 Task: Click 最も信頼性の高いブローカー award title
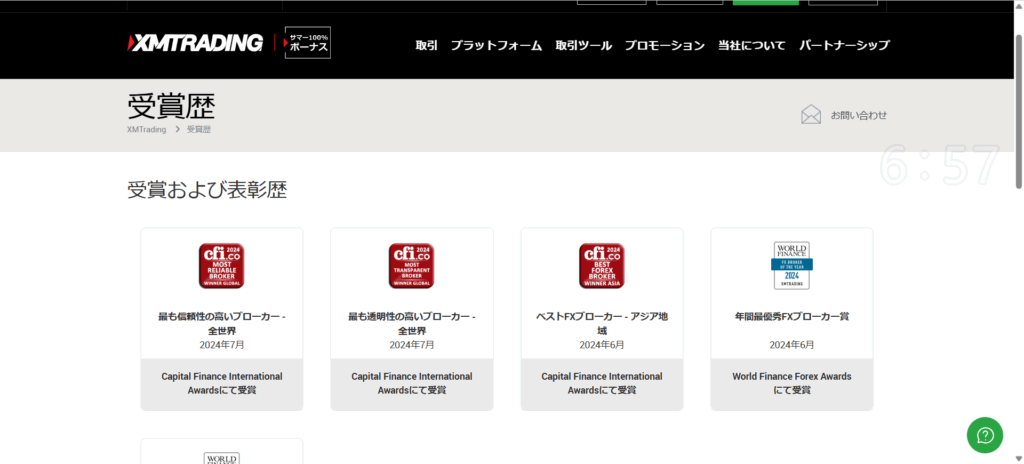pos(221,323)
